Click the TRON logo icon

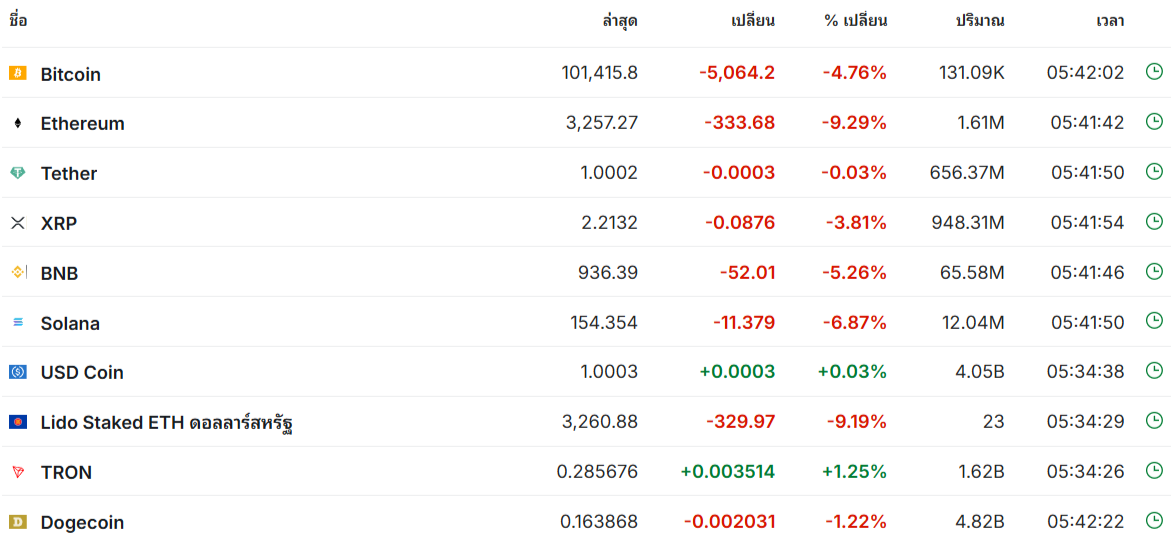18,472
